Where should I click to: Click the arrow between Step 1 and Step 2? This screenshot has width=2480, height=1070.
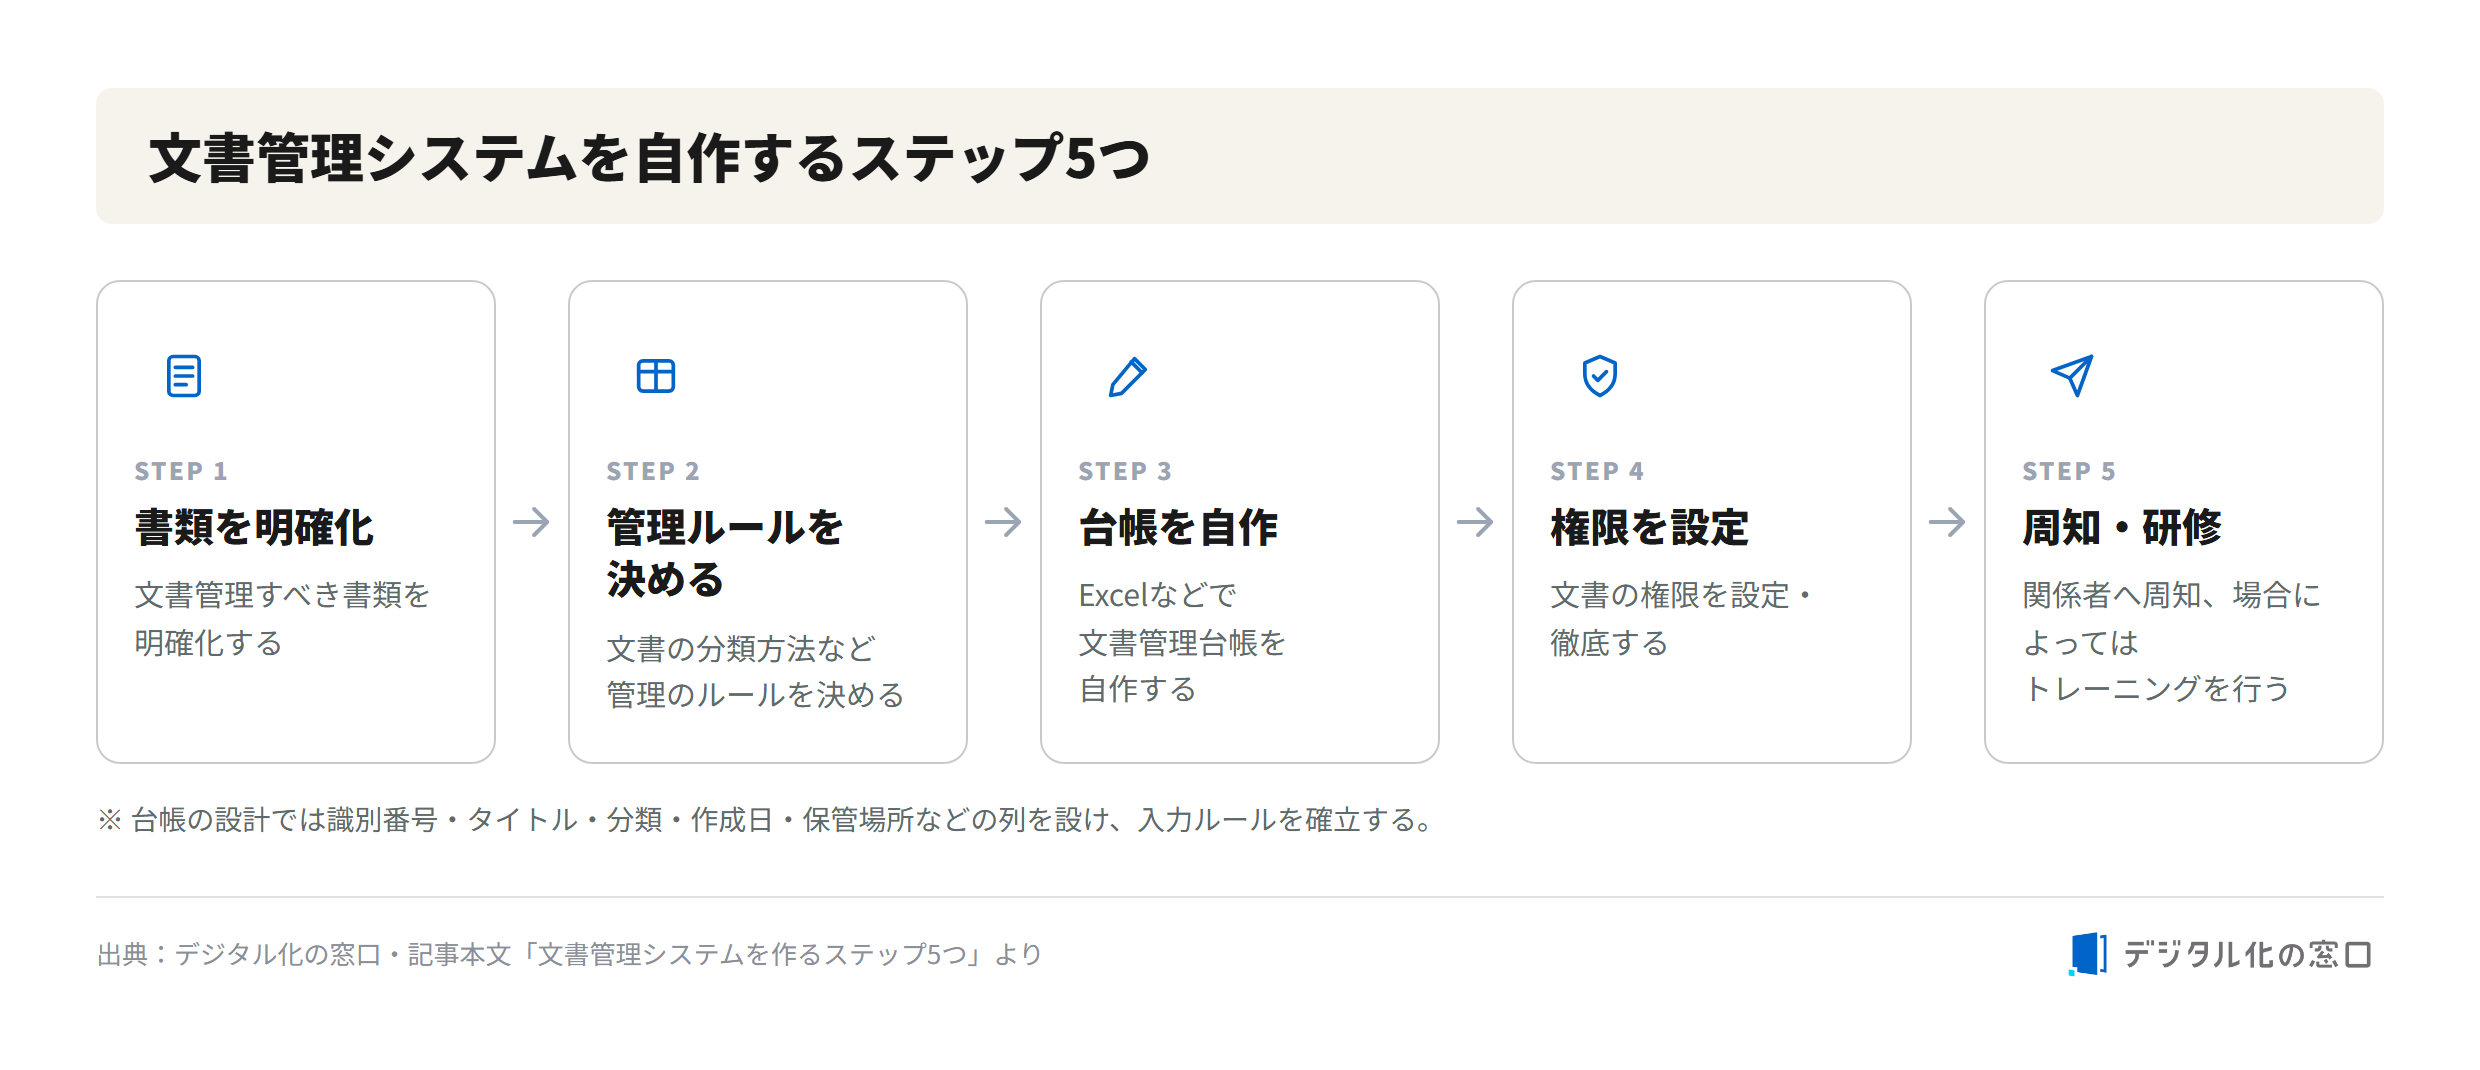pyautogui.click(x=531, y=522)
